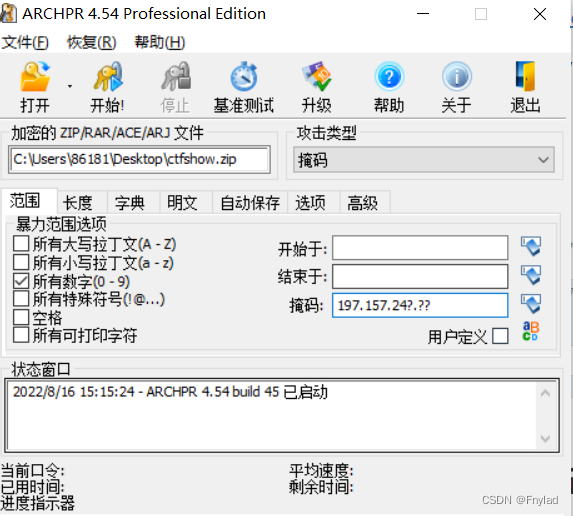Switch to the 高级 tab

[365, 202]
